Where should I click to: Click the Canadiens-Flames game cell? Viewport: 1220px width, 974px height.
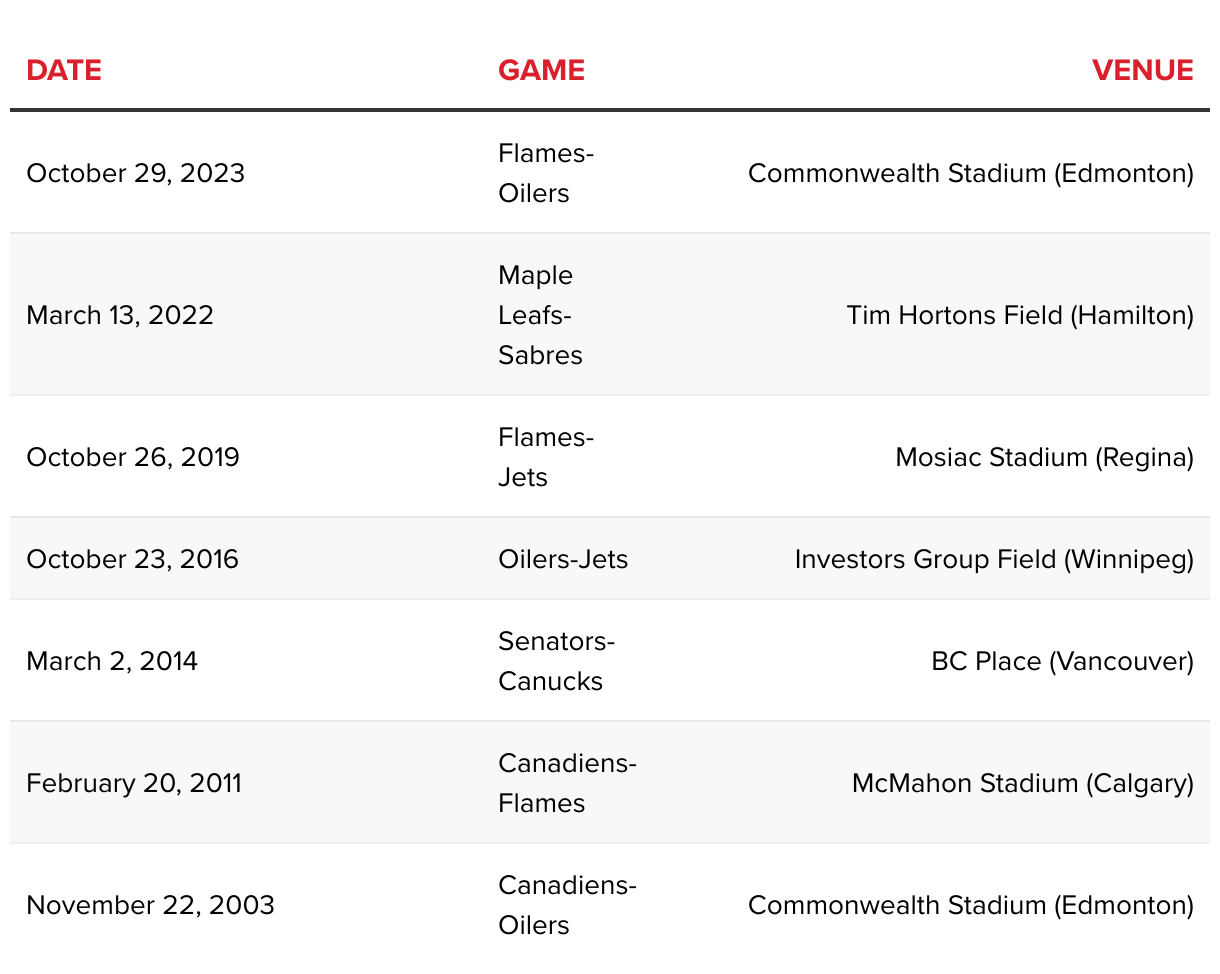point(567,783)
